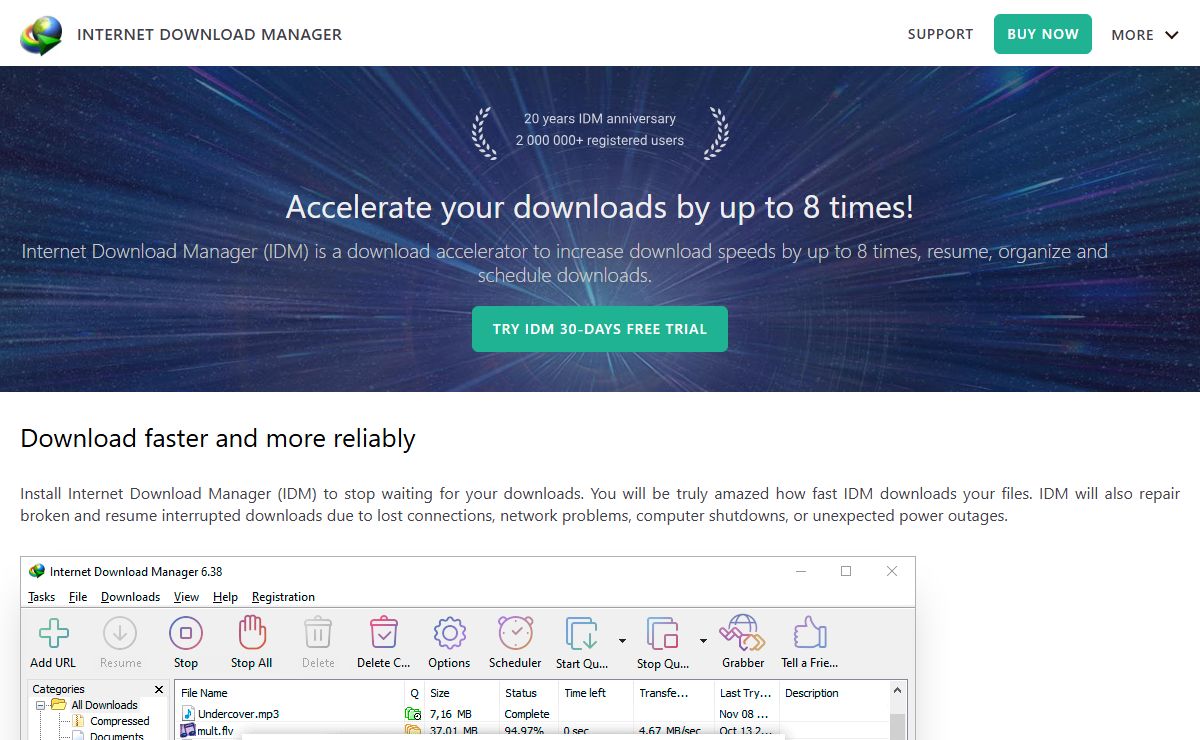1200x740 pixels.
Task: Click the Undercover.mp3 music file icon
Action: click(187, 714)
